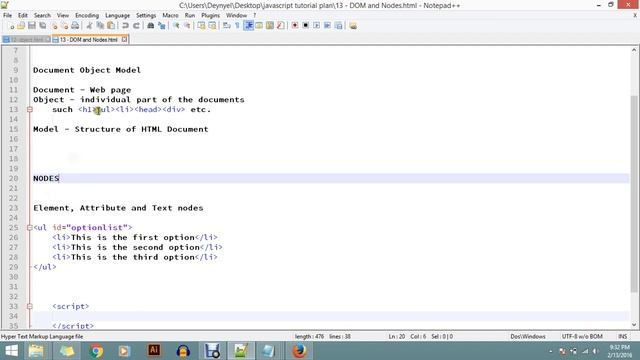Open the Window menu
Viewport: 640px width, 360px height.
coord(236,15)
